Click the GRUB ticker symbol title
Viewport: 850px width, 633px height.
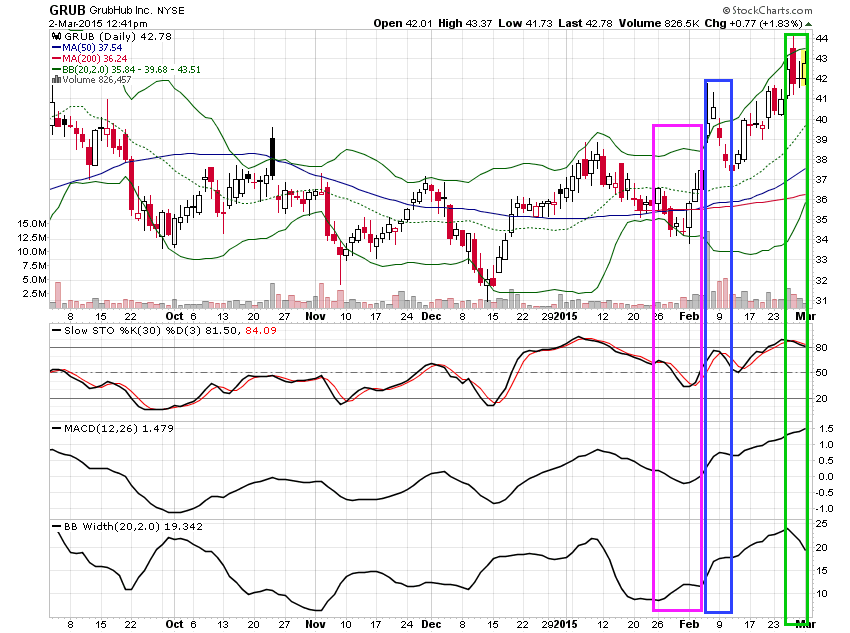[67, 10]
